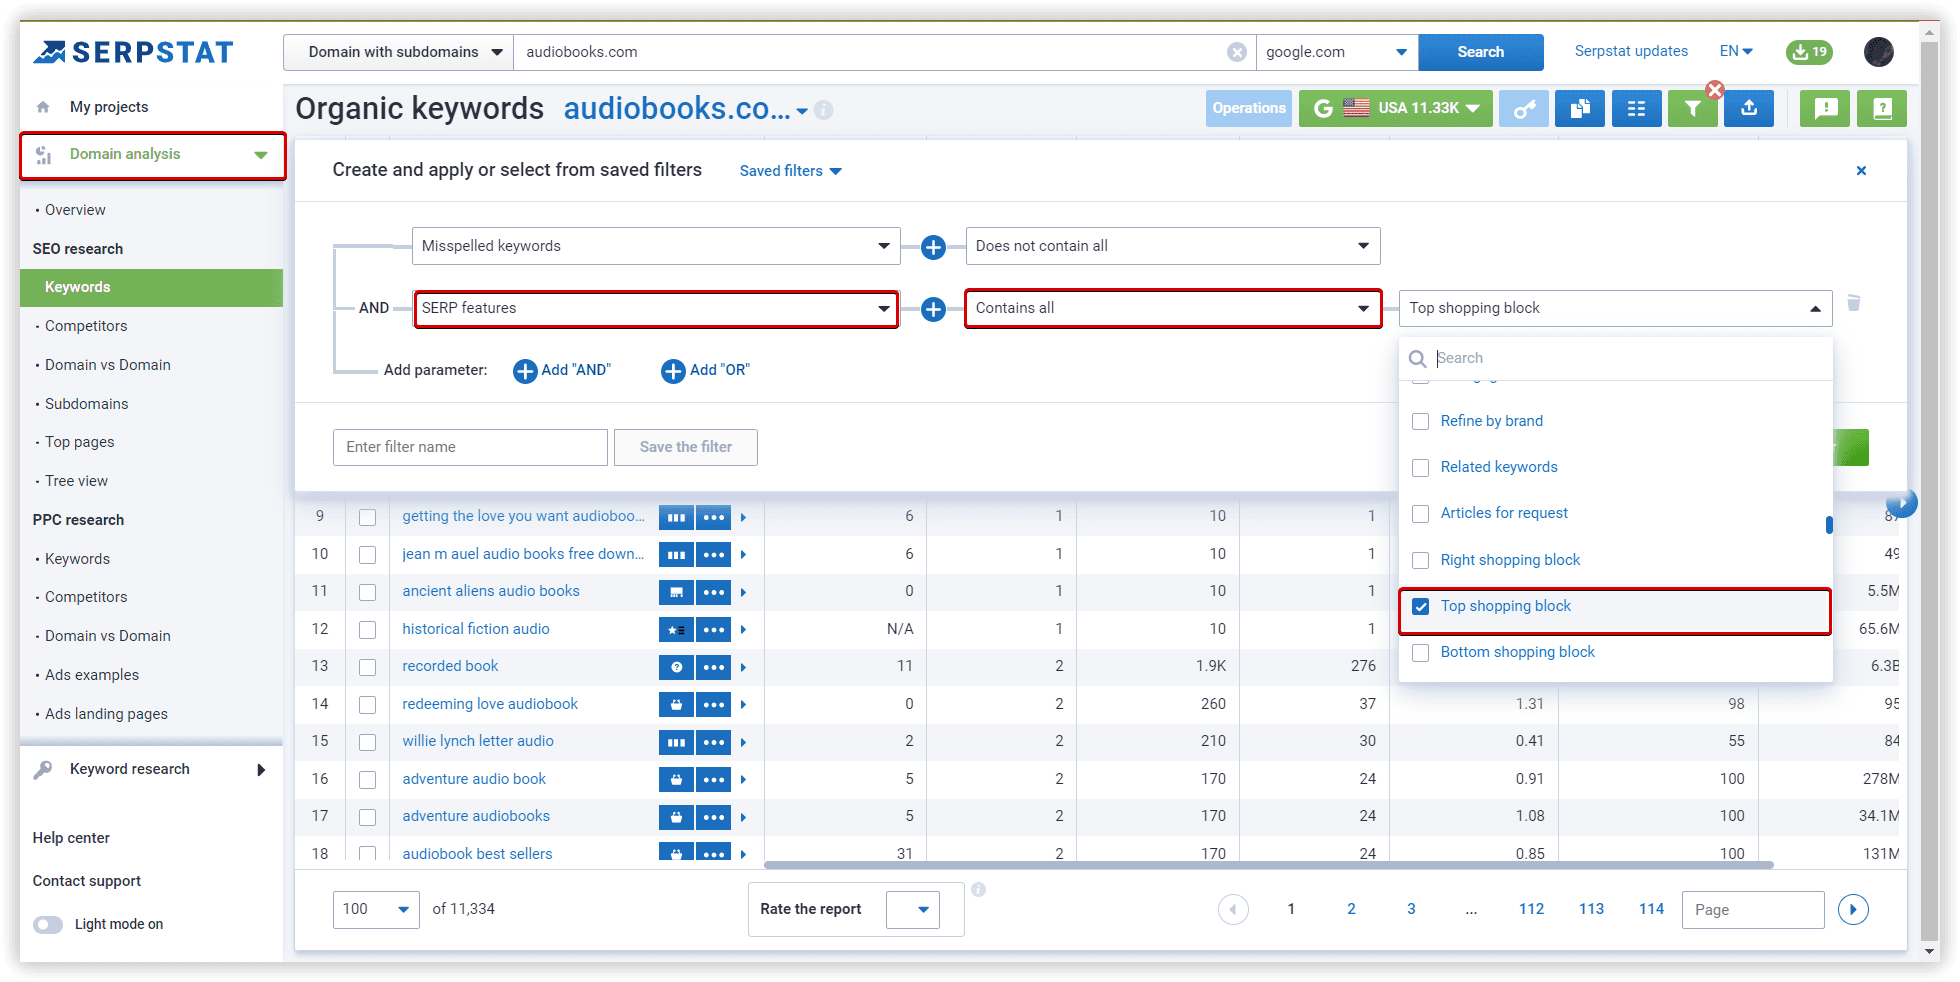Open the user profile avatar
This screenshot has width=1960, height=982.
coord(1878,52)
